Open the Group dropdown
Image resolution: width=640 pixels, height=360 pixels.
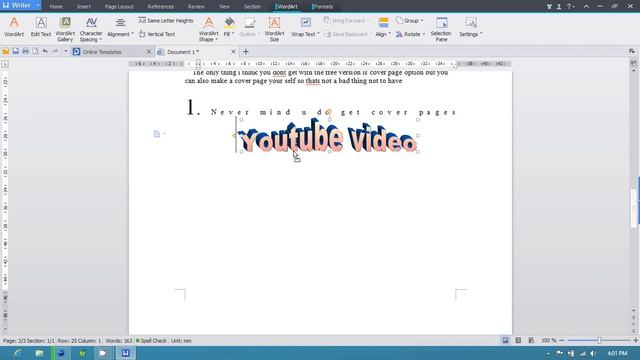click(409, 20)
